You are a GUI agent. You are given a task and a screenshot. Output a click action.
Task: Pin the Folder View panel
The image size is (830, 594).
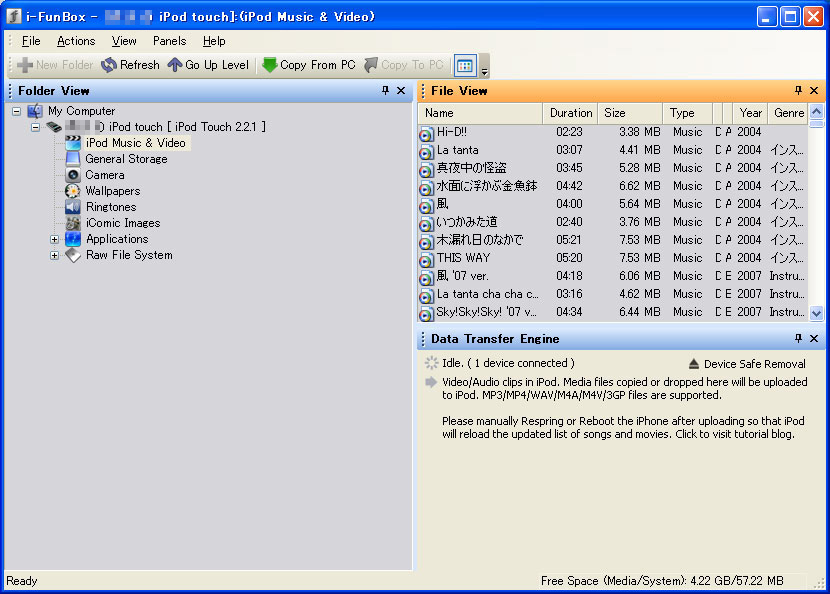click(385, 91)
